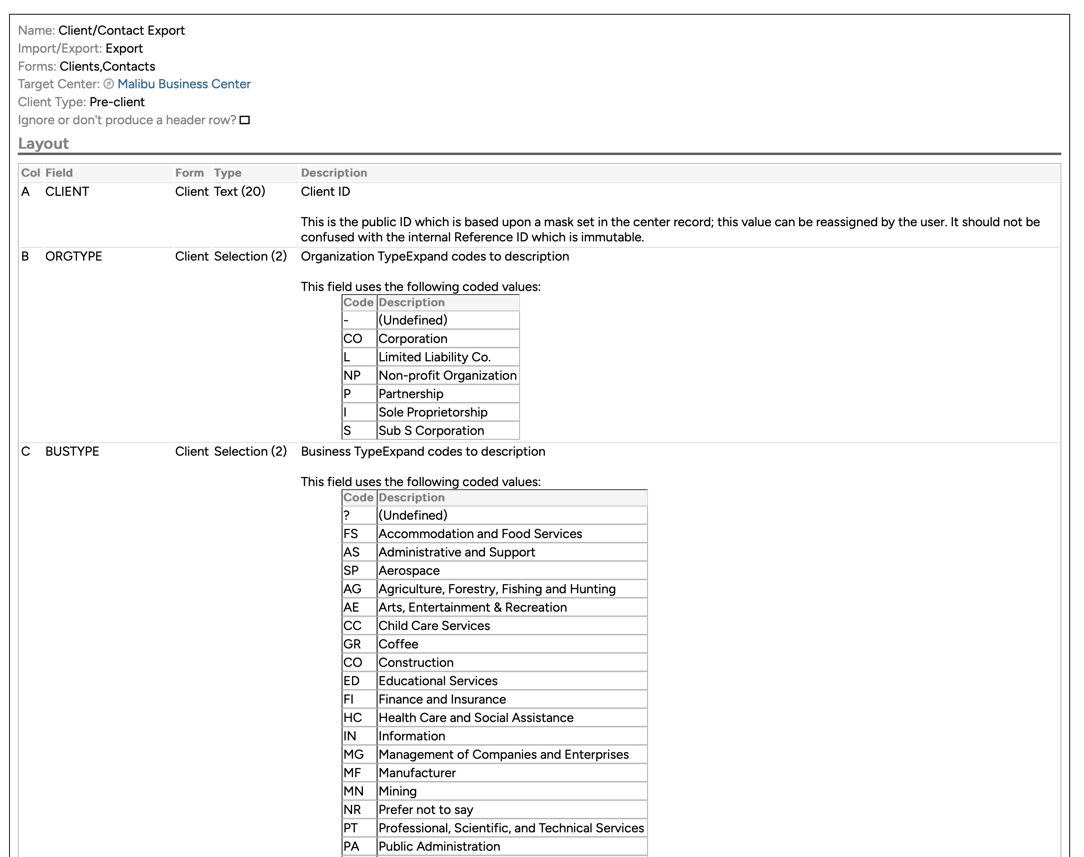This screenshot has width=1084, height=857.
Task: Select the ORGTYPE field cell
Action: [73, 256]
